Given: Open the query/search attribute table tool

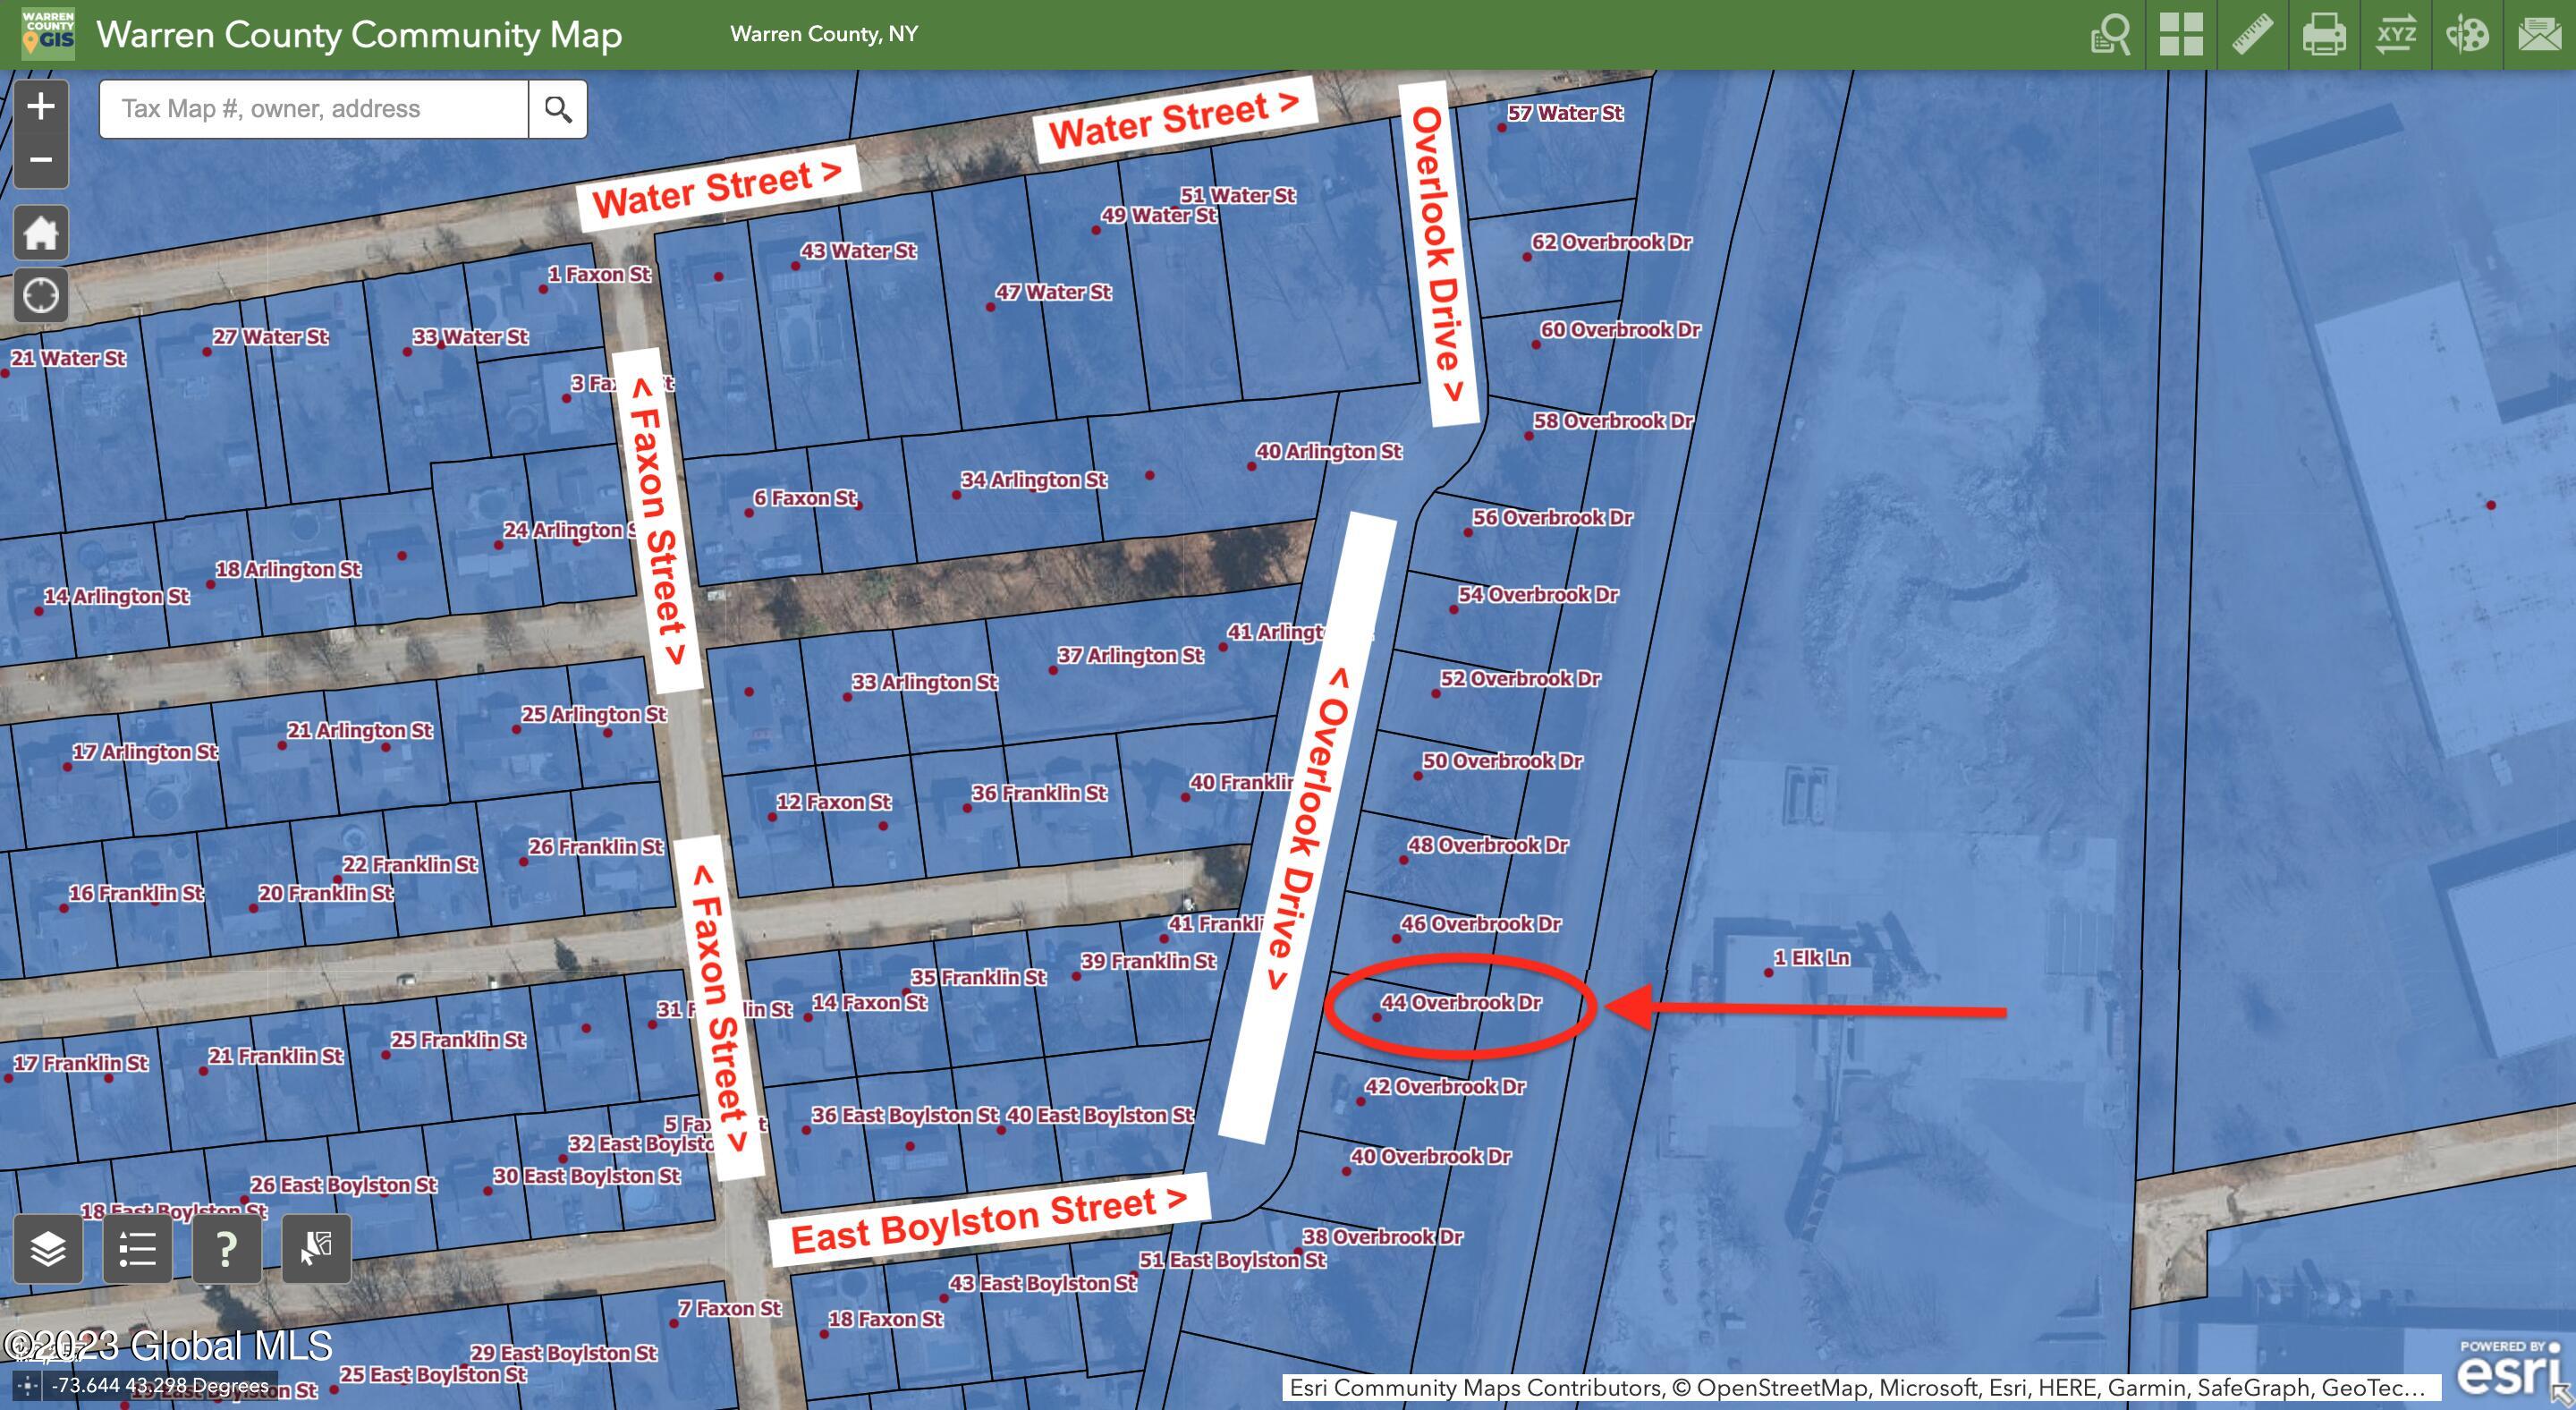Looking at the screenshot, I should pos(2109,35).
